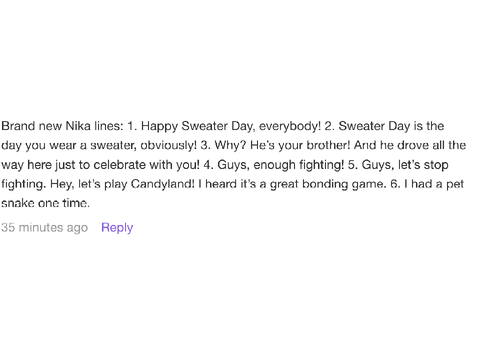Click the number '35' in the timestamp

(8, 227)
